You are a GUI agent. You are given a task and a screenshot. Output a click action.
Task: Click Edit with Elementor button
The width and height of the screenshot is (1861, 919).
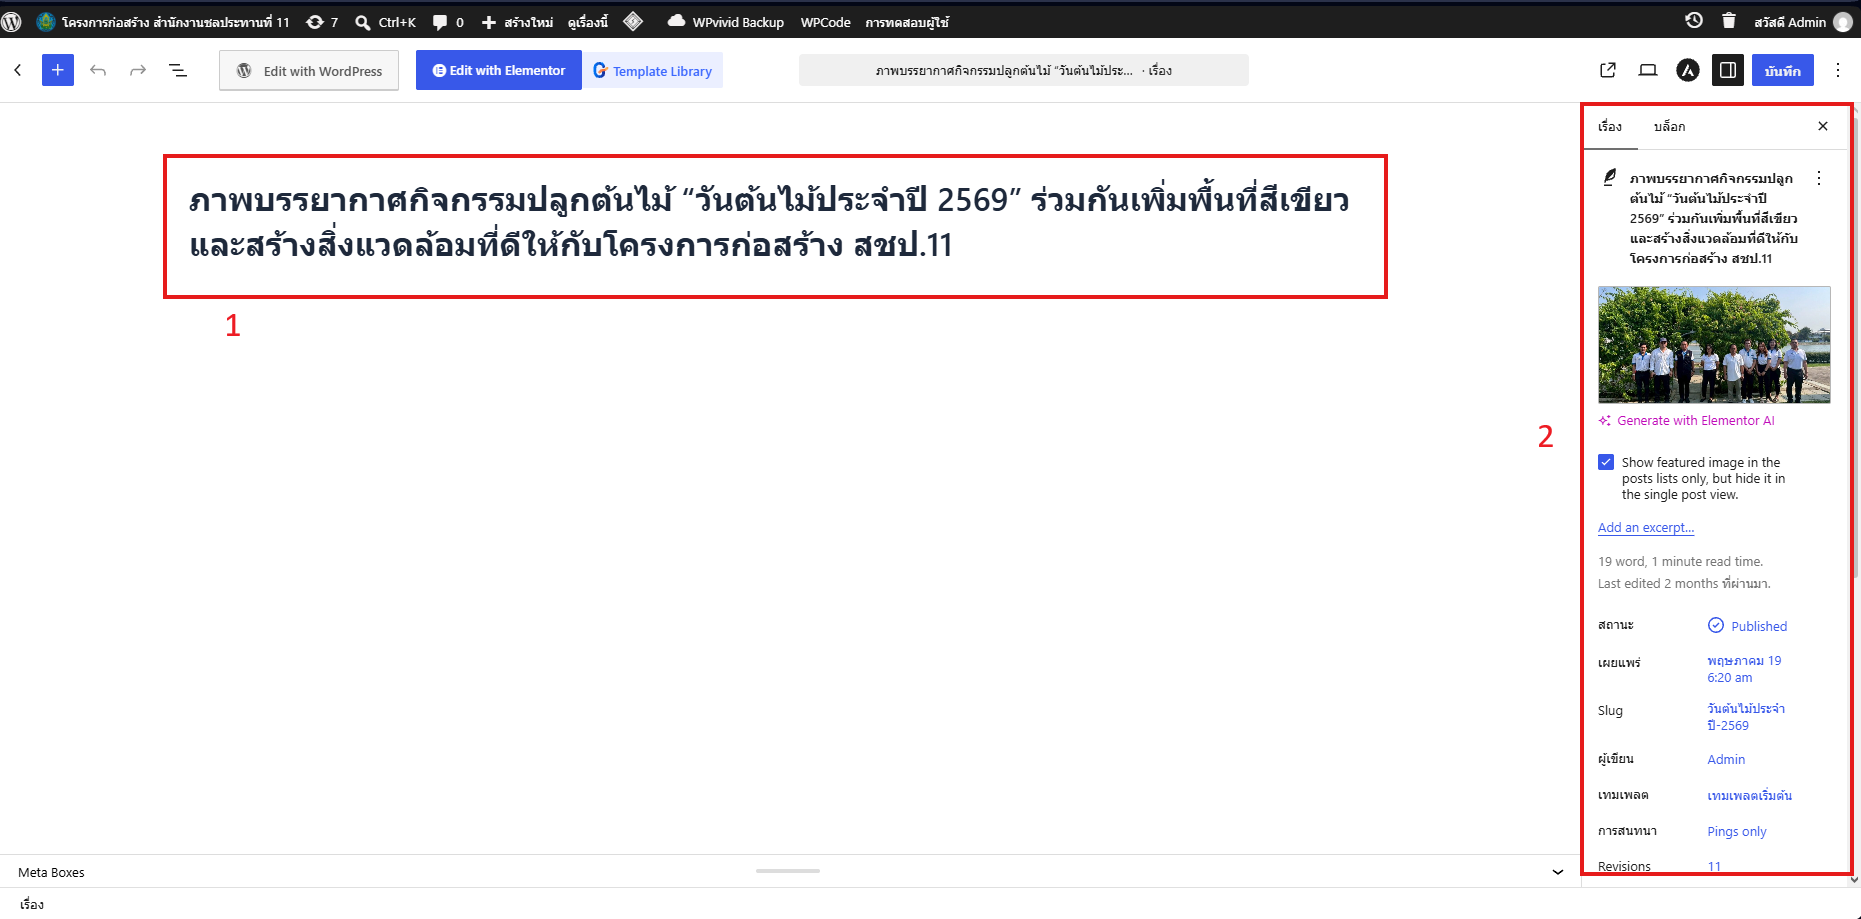click(499, 70)
